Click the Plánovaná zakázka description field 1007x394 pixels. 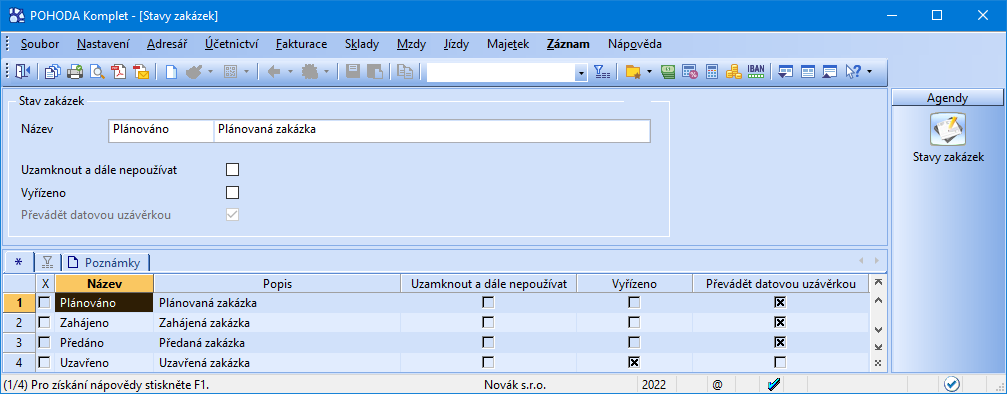pyautogui.click(x=432, y=129)
